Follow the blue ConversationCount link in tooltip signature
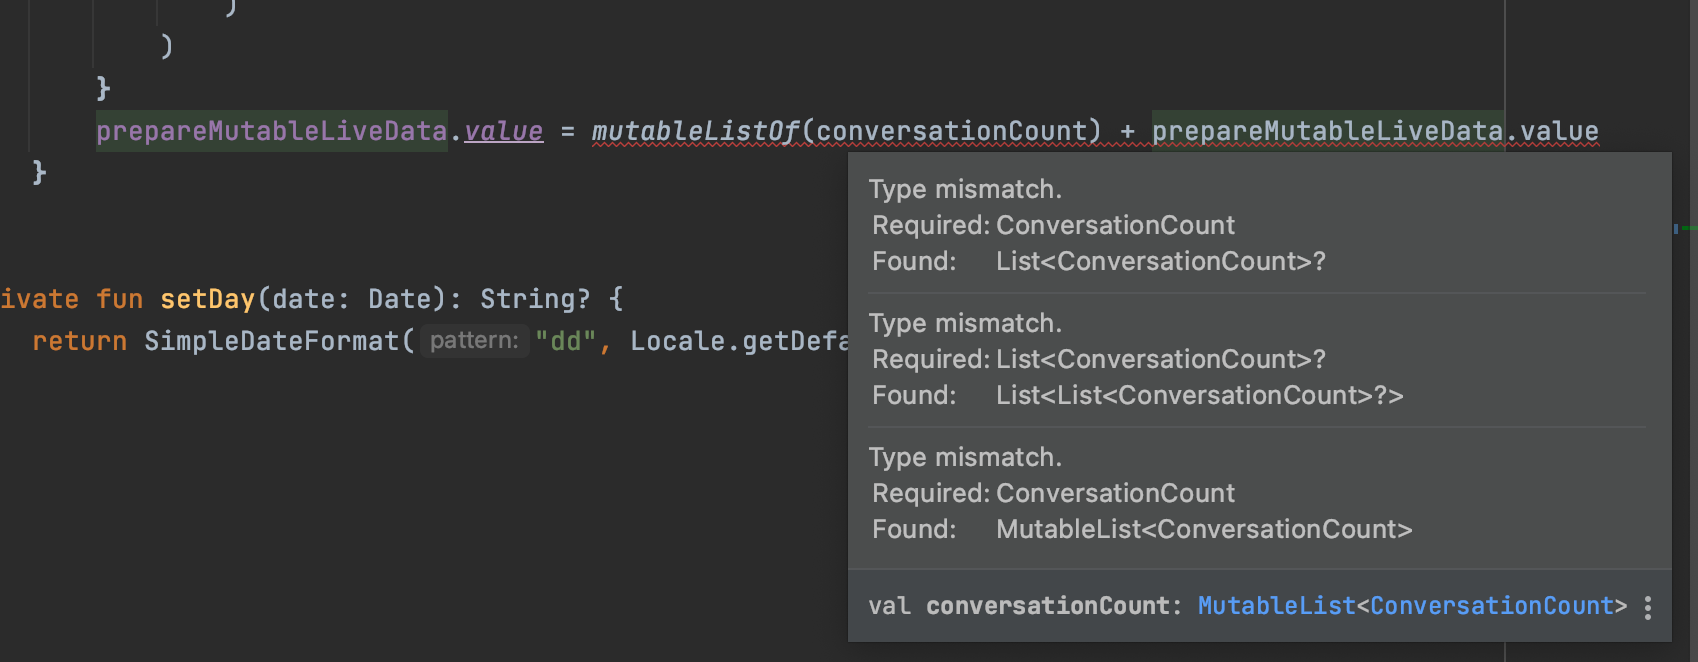Viewport: 1698px width, 662px height. 1491,606
